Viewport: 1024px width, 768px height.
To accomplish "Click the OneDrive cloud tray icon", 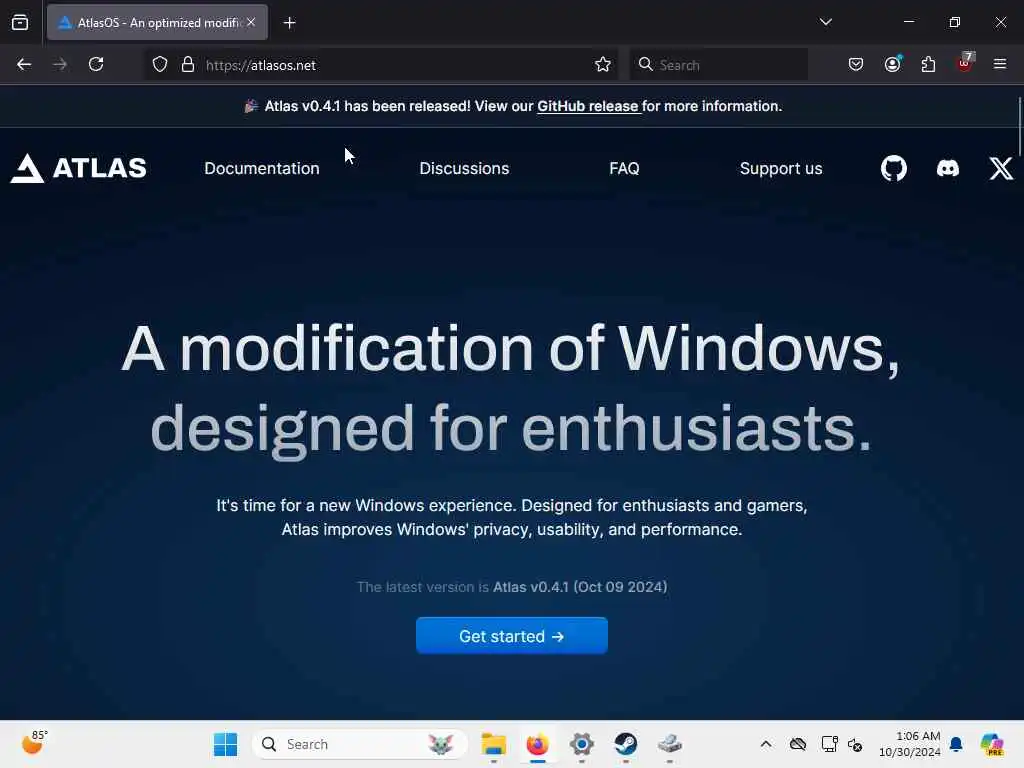I will coord(797,744).
